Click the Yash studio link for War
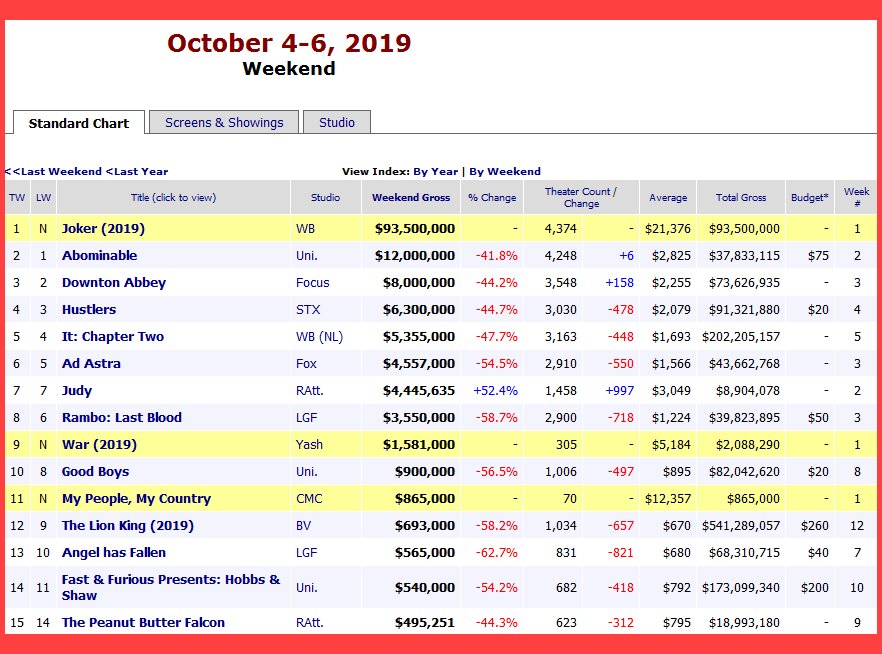Image resolution: width=882 pixels, height=654 pixels. click(x=308, y=444)
